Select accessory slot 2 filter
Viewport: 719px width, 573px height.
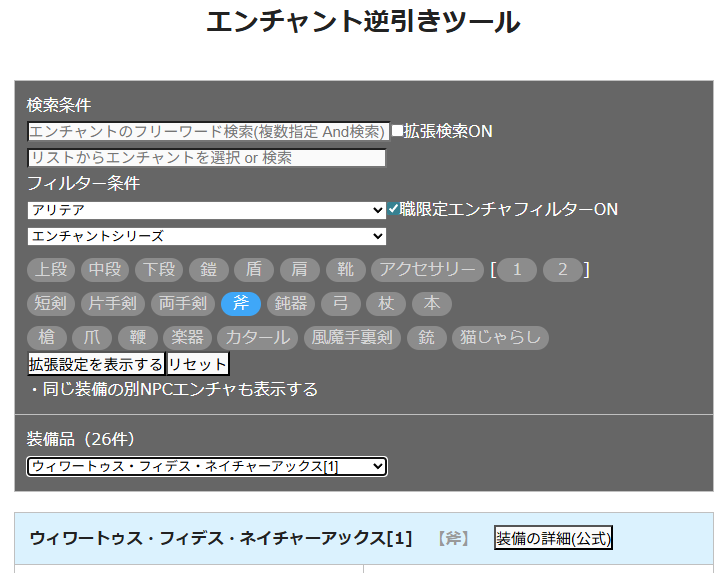[x=562, y=270]
